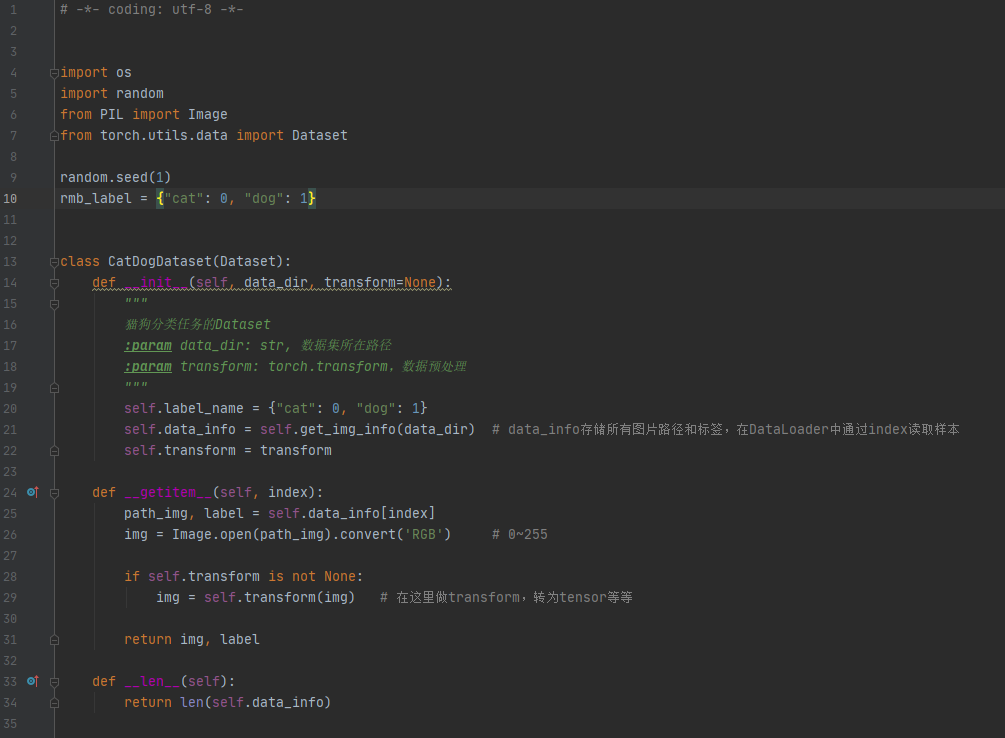Collapse the __len__ method fold marker
1005x738 pixels.
pos(54,682)
